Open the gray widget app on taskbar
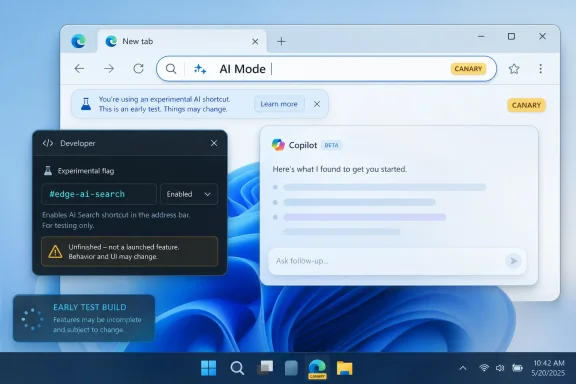This screenshot has width=576, height=384. pyautogui.click(x=291, y=368)
